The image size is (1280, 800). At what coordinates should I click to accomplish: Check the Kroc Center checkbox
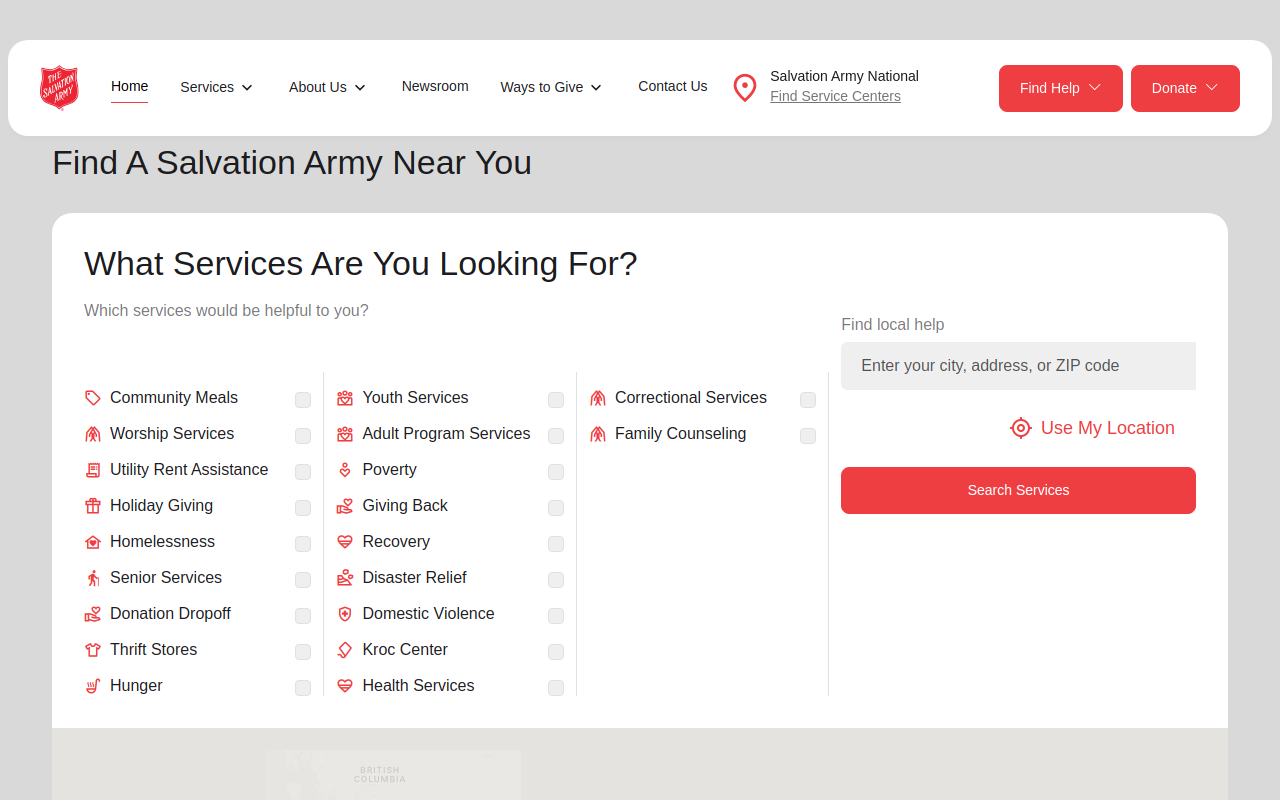coord(556,652)
